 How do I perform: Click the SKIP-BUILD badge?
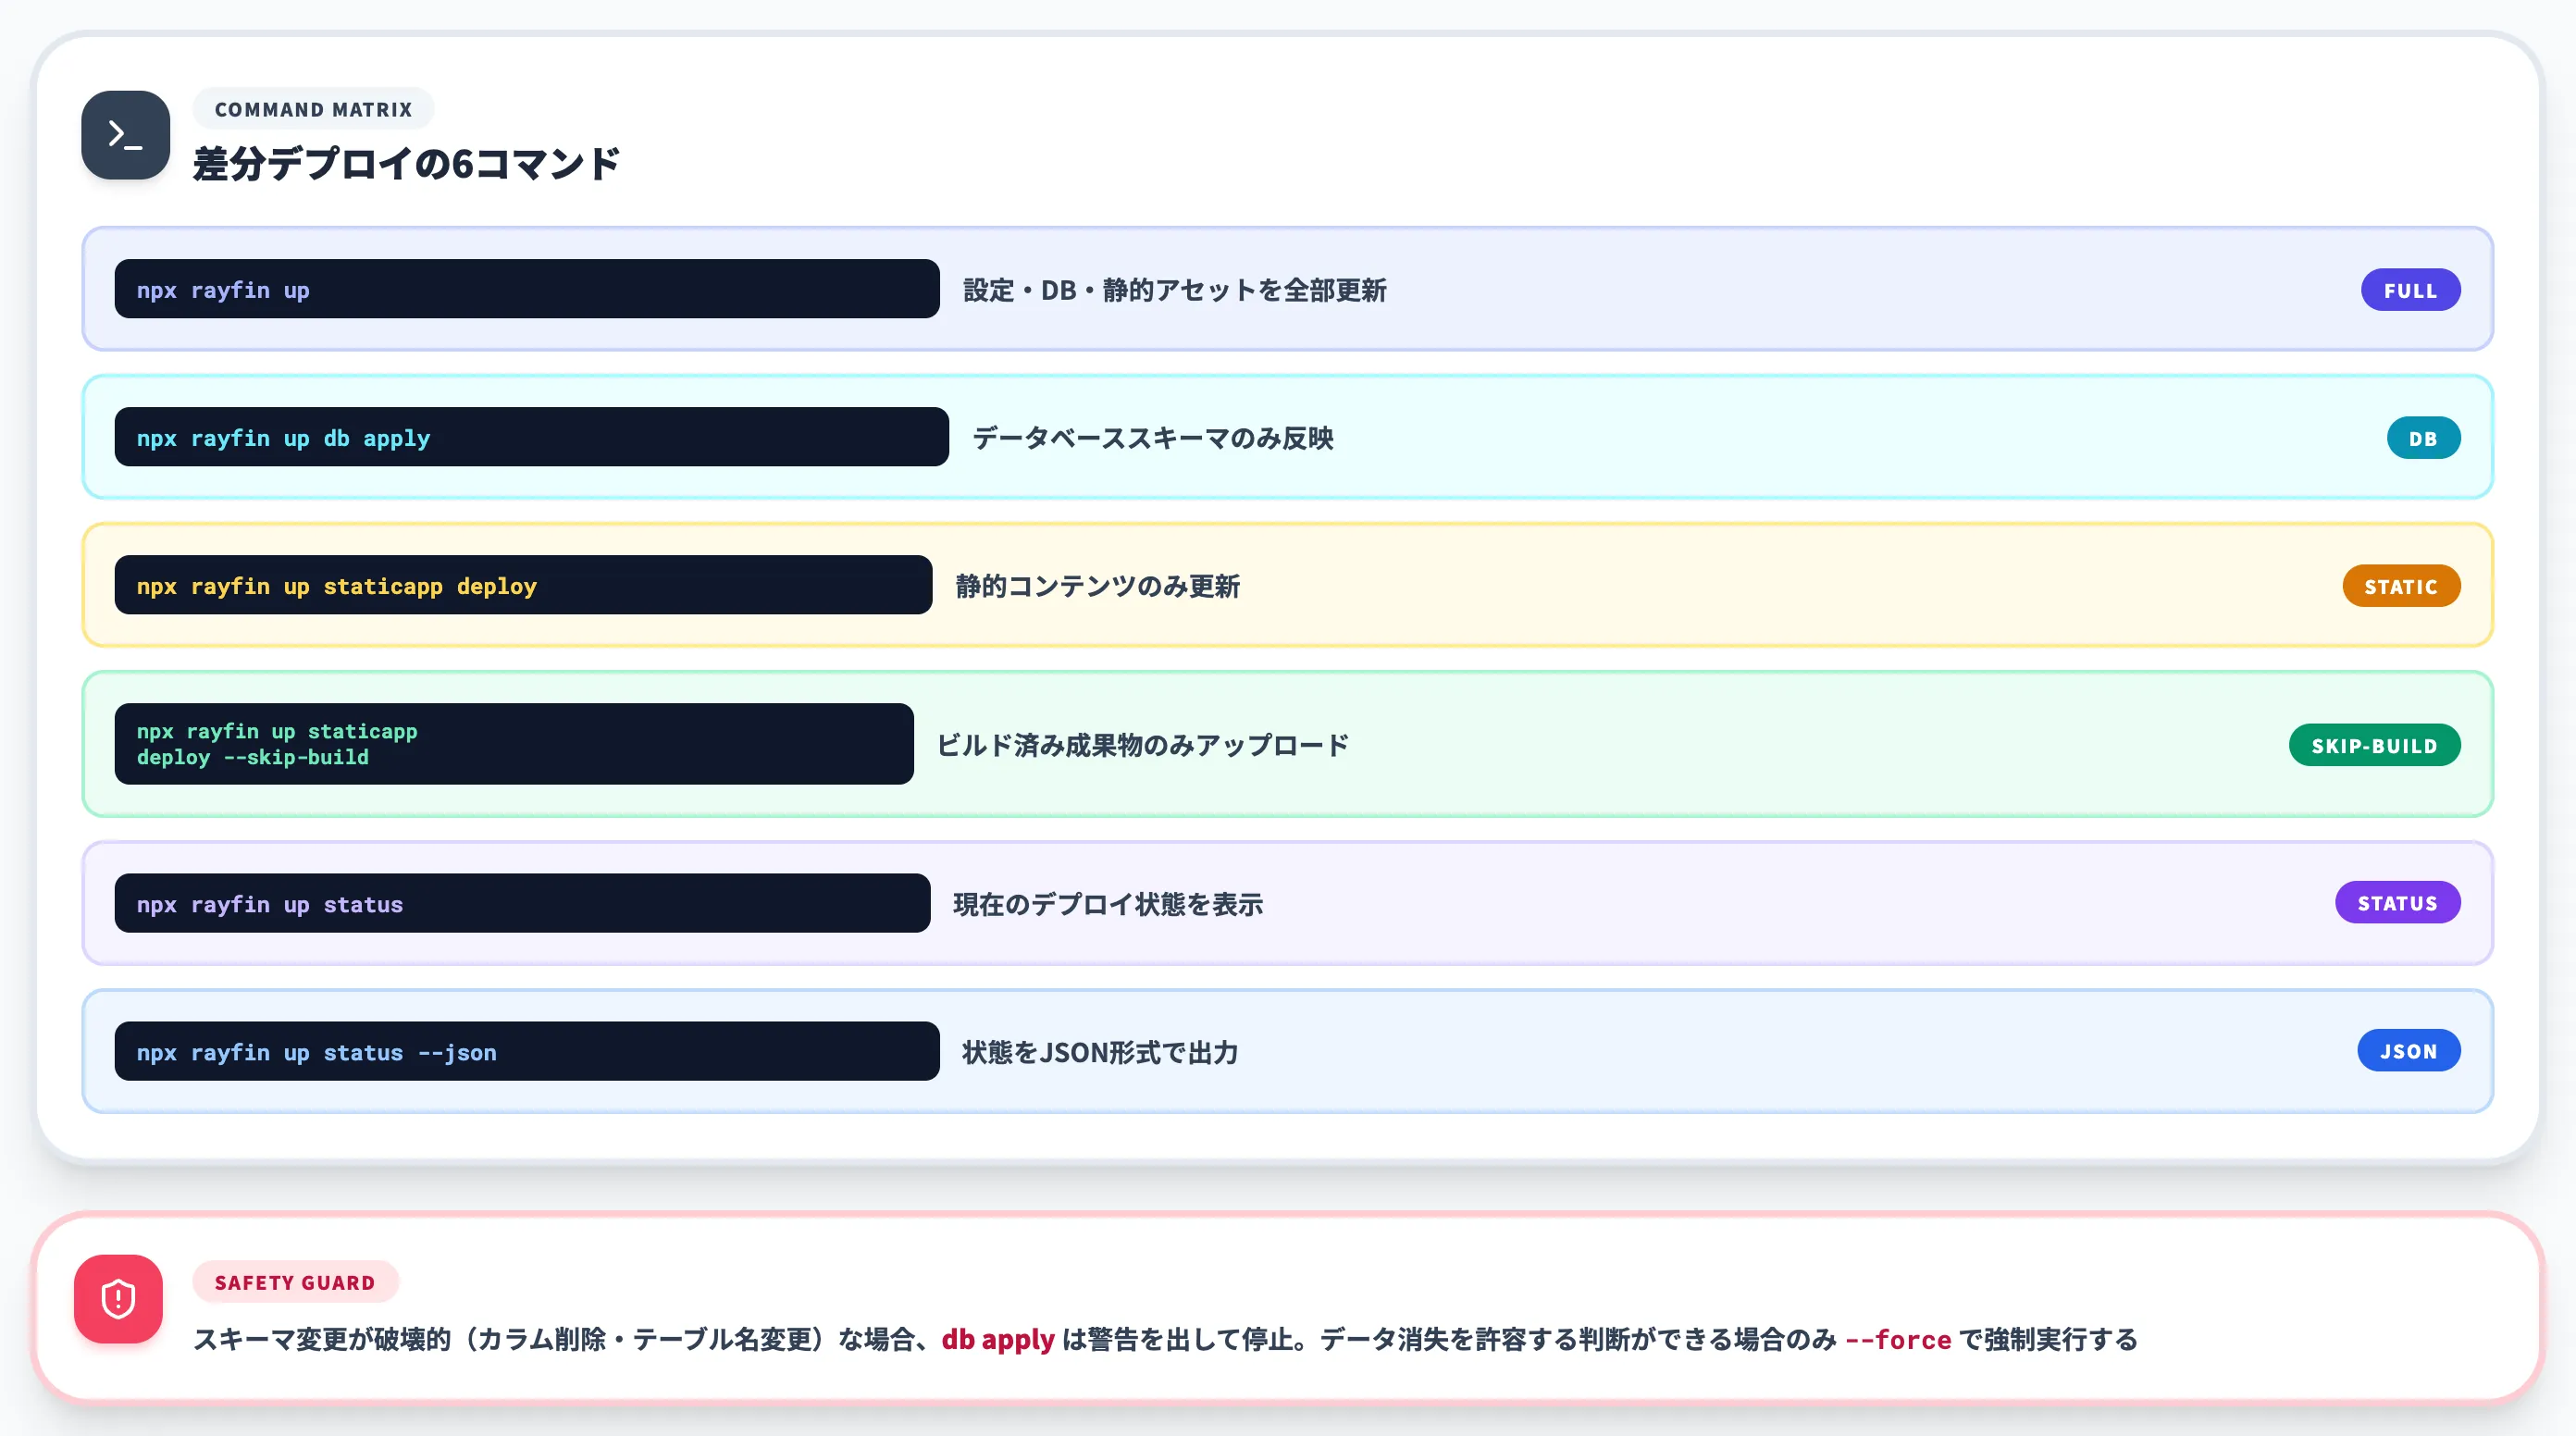2374,745
